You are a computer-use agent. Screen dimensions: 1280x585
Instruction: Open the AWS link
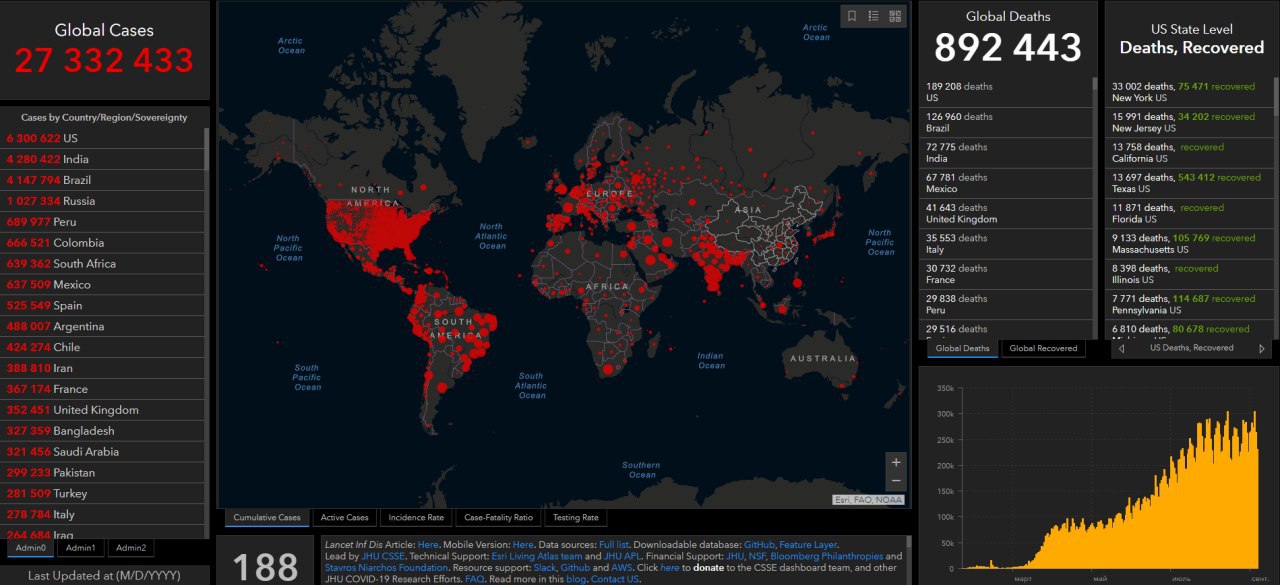pos(621,567)
